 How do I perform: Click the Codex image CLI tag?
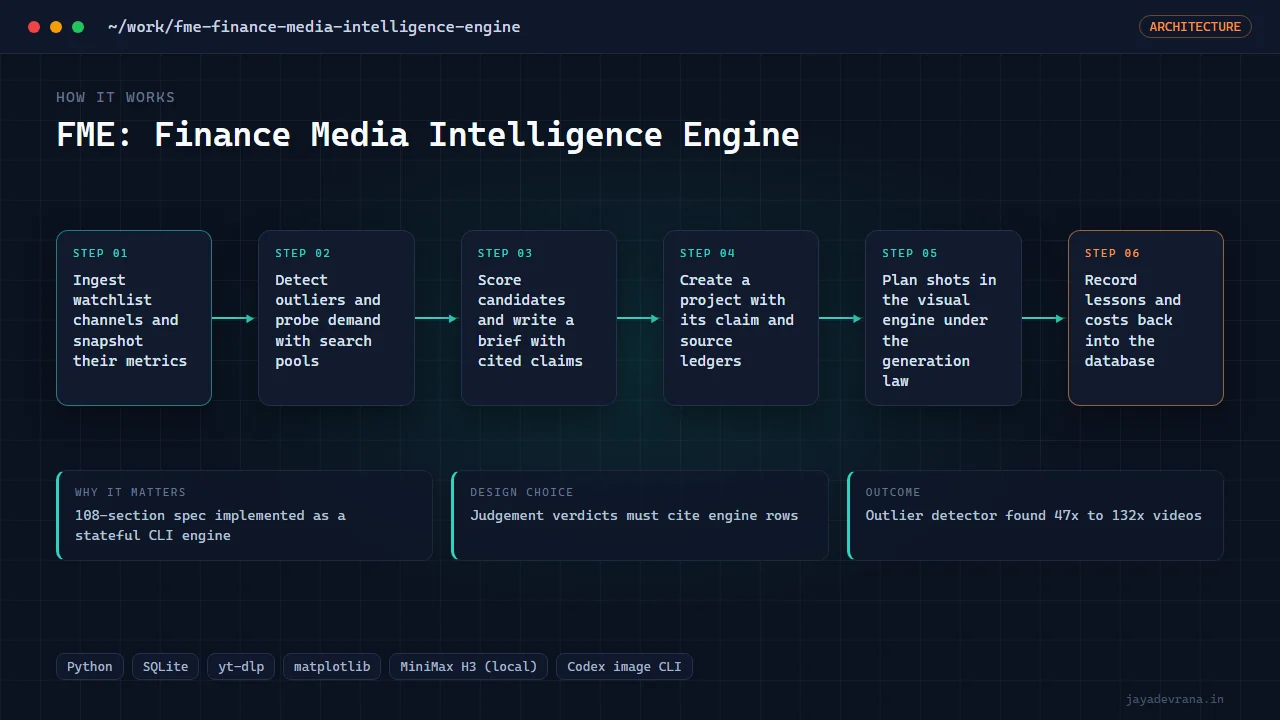624,666
